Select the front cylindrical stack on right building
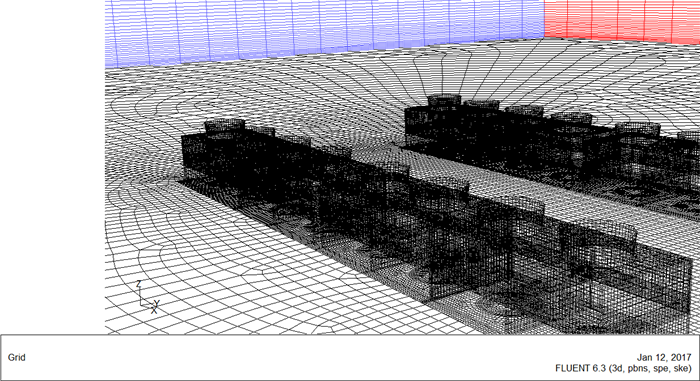 pyautogui.click(x=444, y=101)
